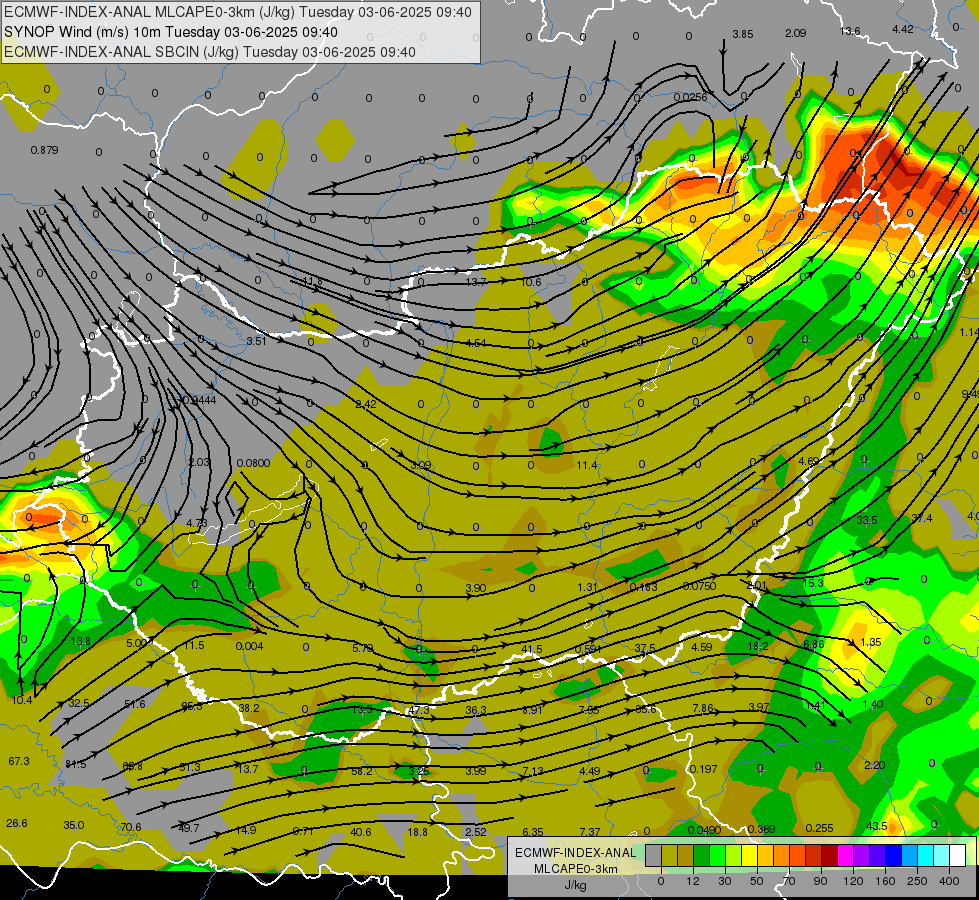Click the map value '3.90'
Viewport: 979px width, 900px height.
[x=476, y=588]
